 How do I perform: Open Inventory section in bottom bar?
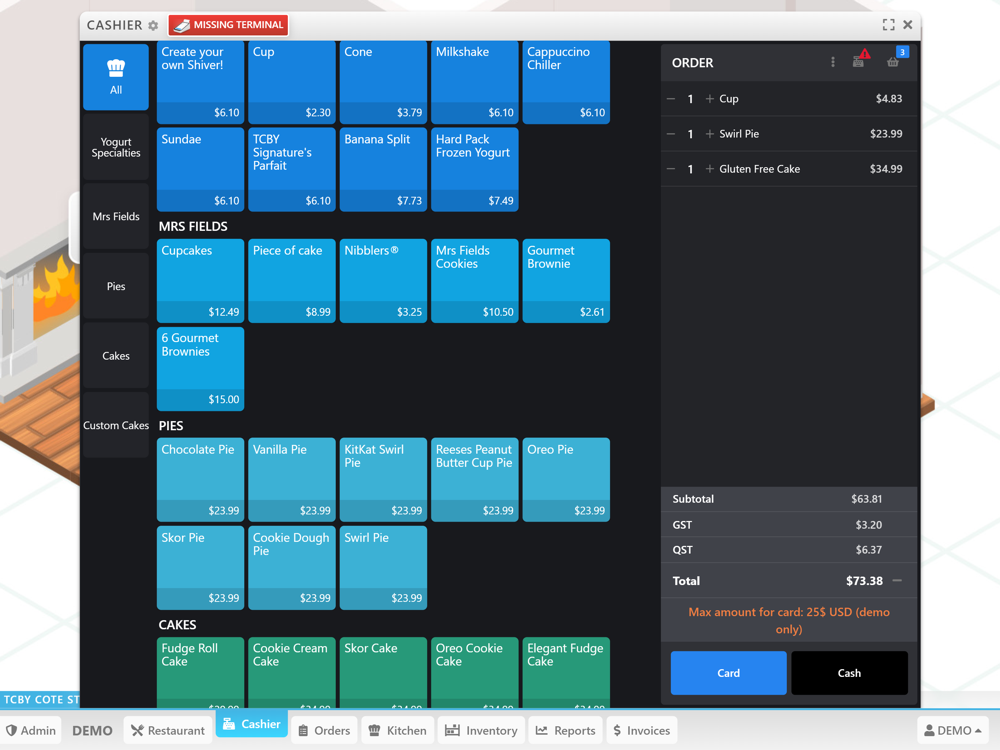coord(482,730)
